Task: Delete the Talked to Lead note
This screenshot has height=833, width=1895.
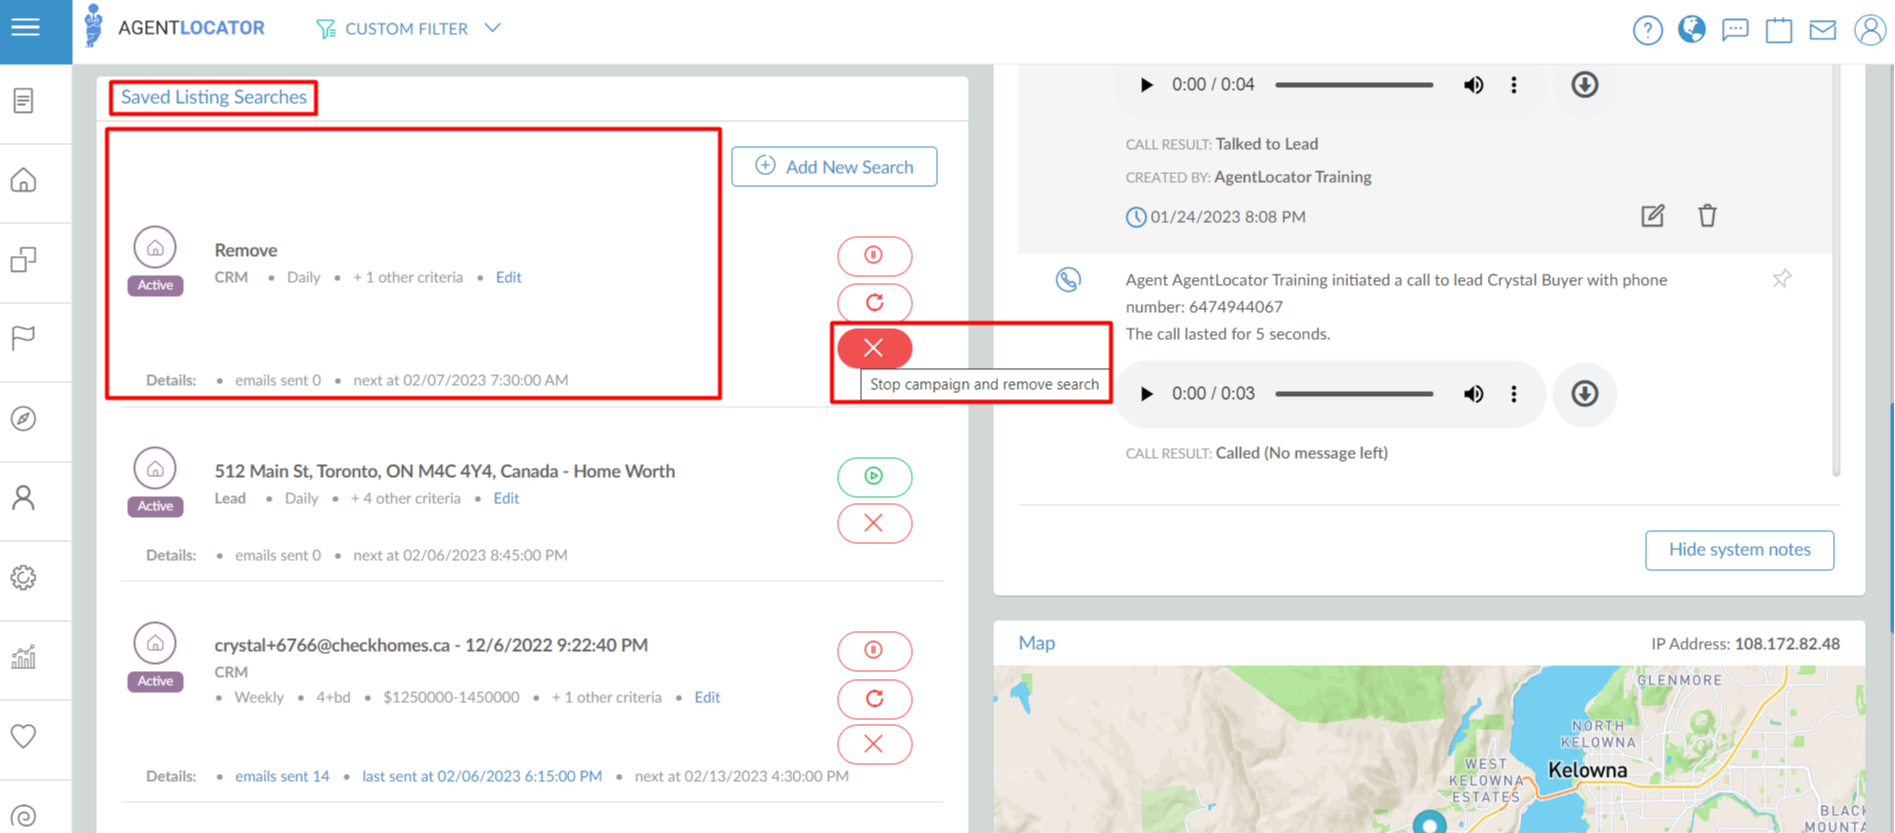Action: pyautogui.click(x=1707, y=215)
